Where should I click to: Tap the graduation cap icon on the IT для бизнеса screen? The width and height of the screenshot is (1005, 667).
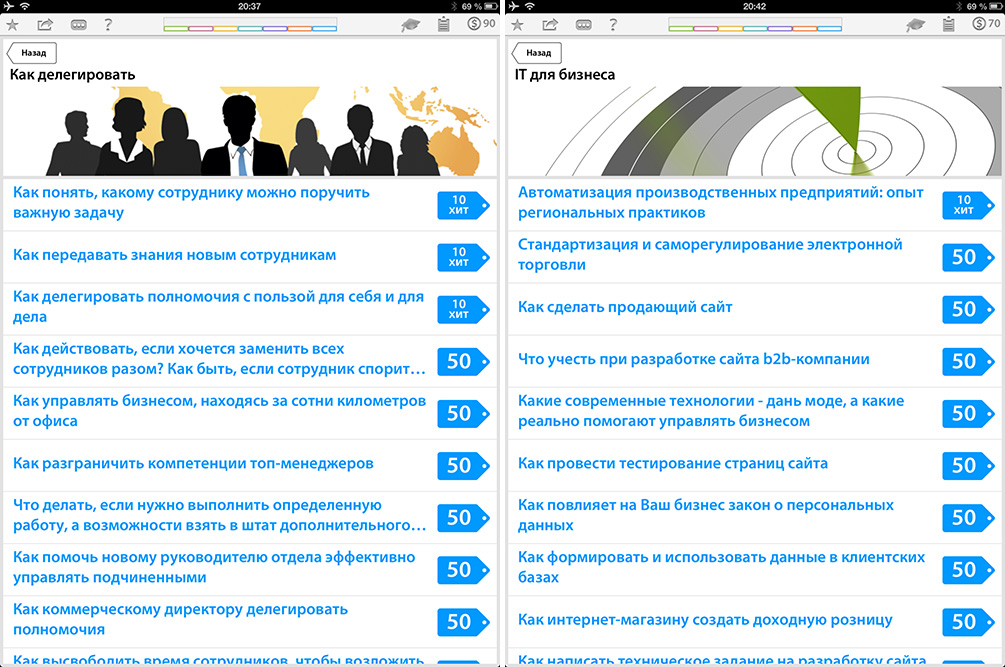(915, 25)
